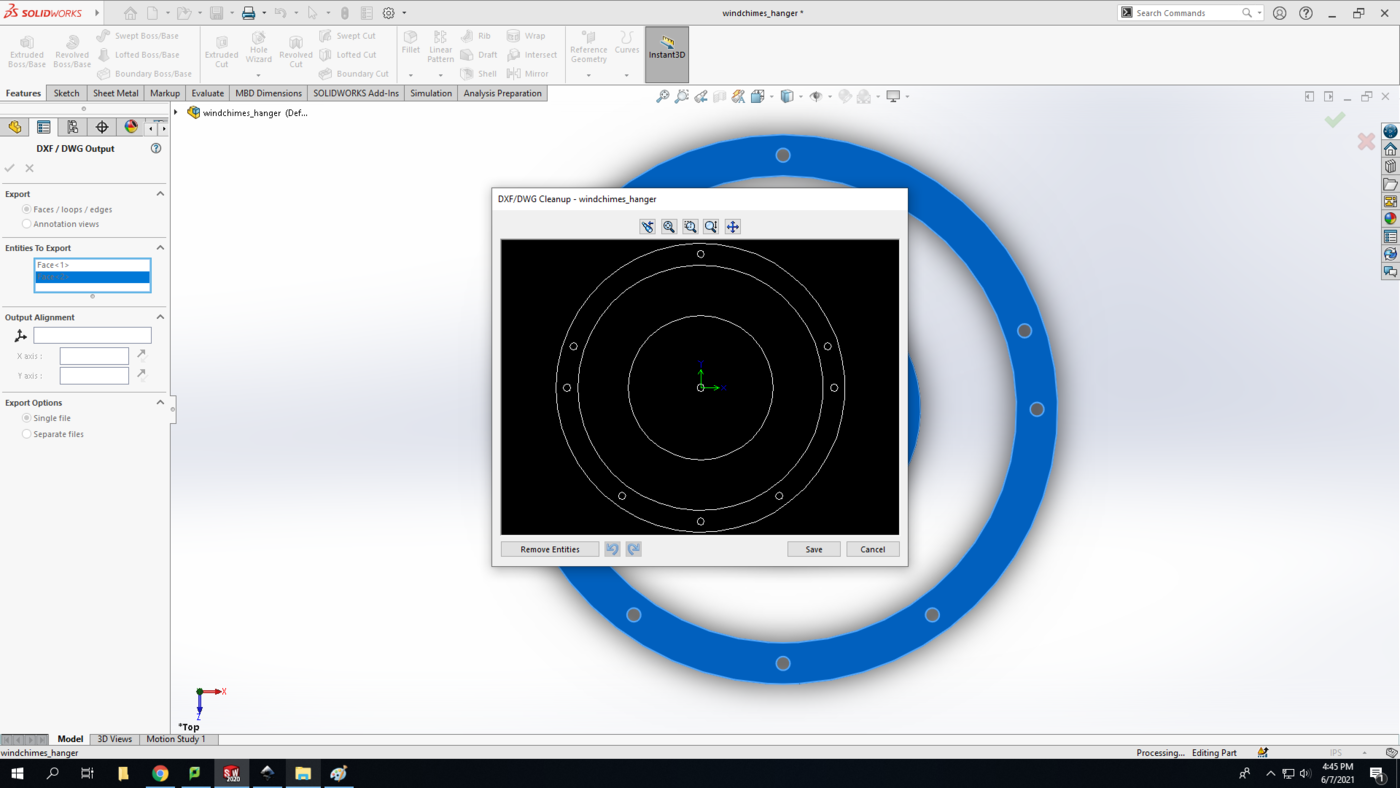Click the user login icon near search
Screen dimensions: 1400x788
(1279, 13)
